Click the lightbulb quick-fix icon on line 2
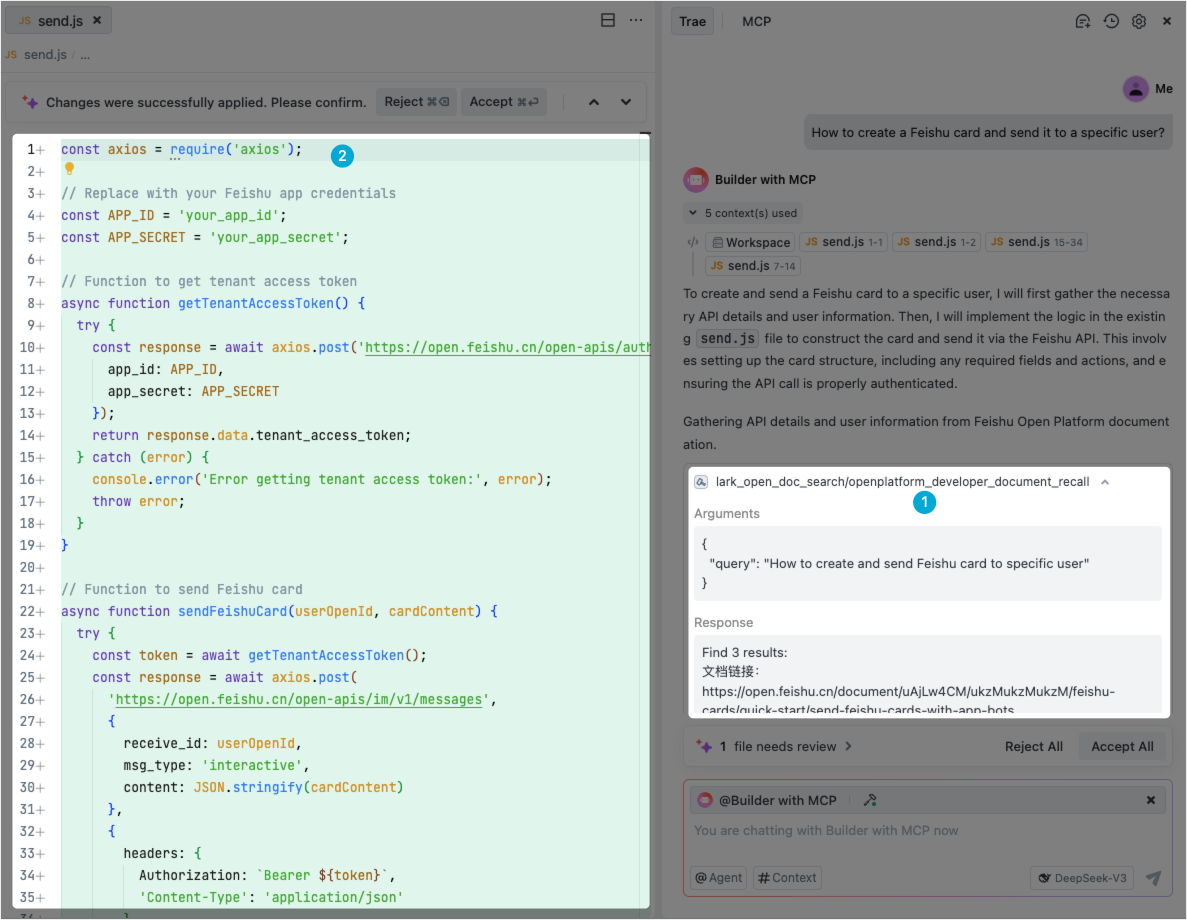This screenshot has width=1187, height=920. click(70, 170)
